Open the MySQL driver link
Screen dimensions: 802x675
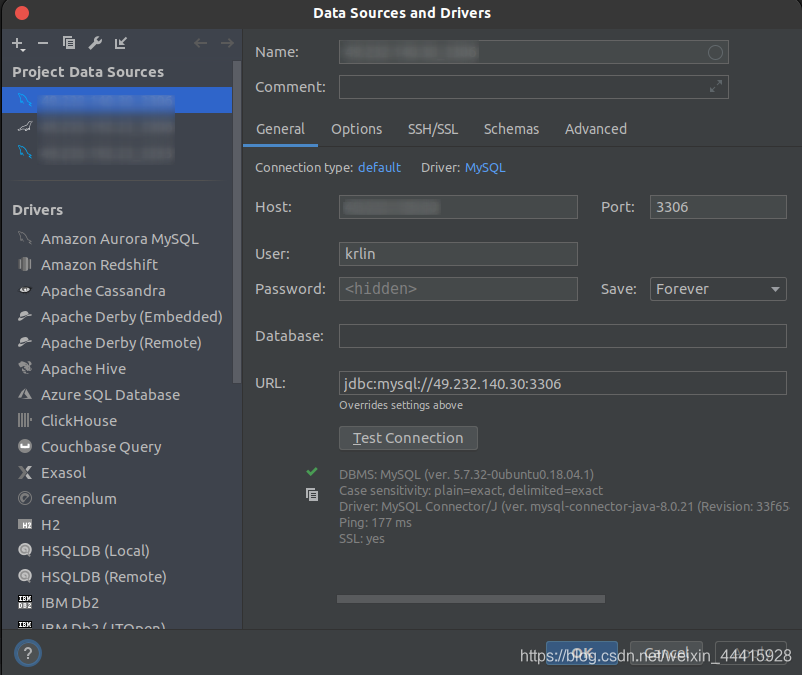point(485,168)
